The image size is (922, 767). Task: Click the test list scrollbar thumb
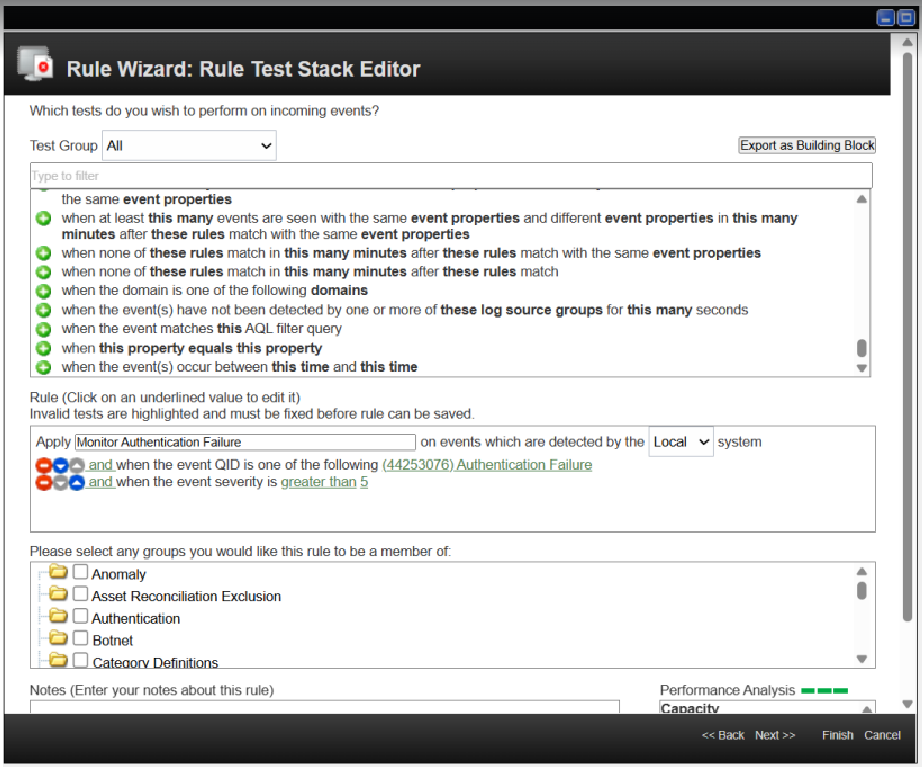click(x=862, y=348)
